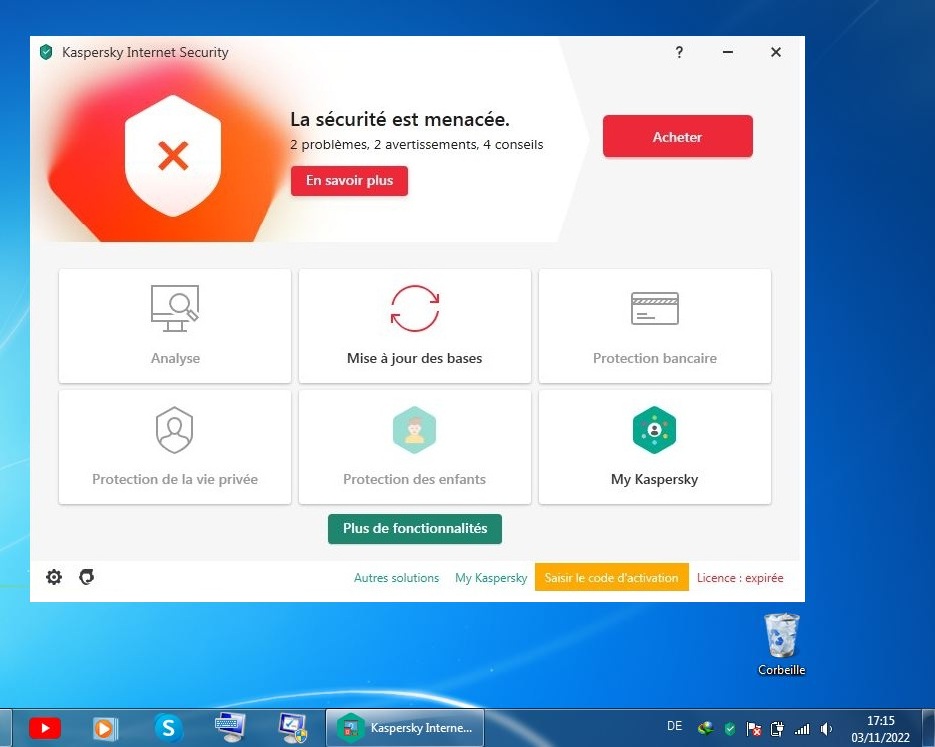Click the Analyse label

pyautogui.click(x=175, y=358)
